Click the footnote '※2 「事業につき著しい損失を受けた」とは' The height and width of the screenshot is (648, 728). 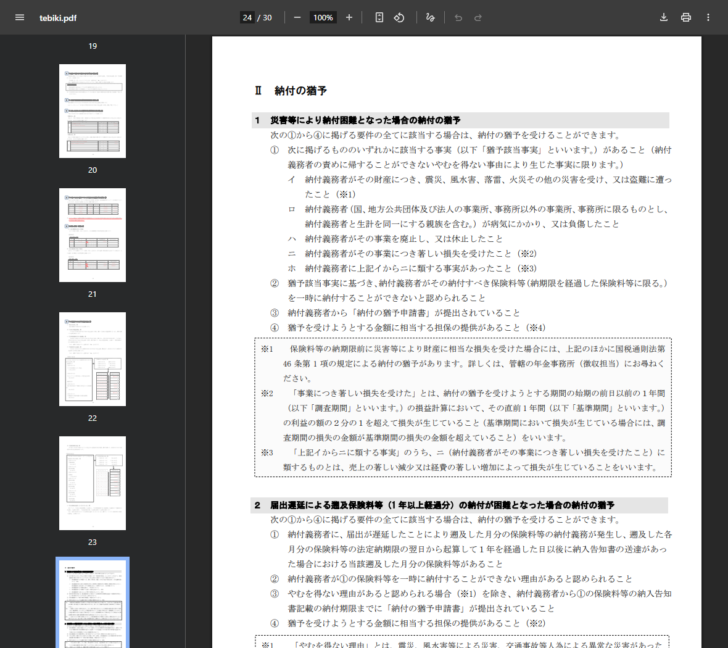[463, 415]
